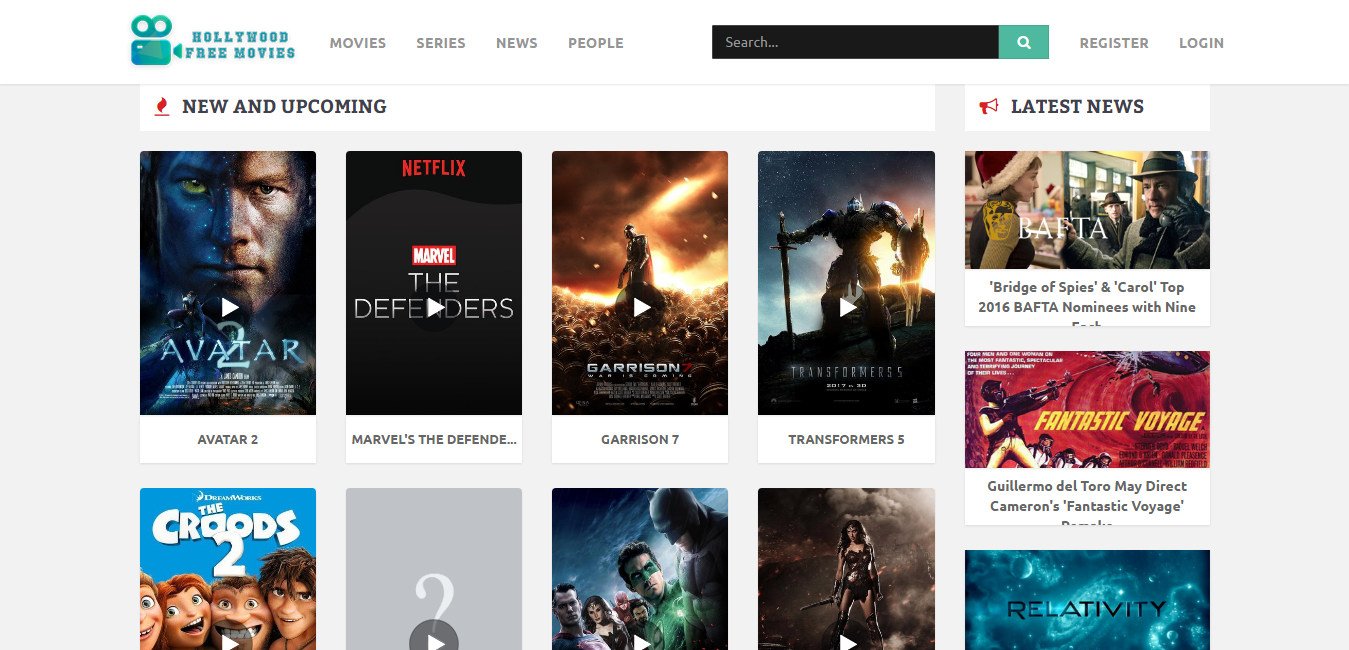Click the flame icon beside New and Upcoming

(162, 106)
